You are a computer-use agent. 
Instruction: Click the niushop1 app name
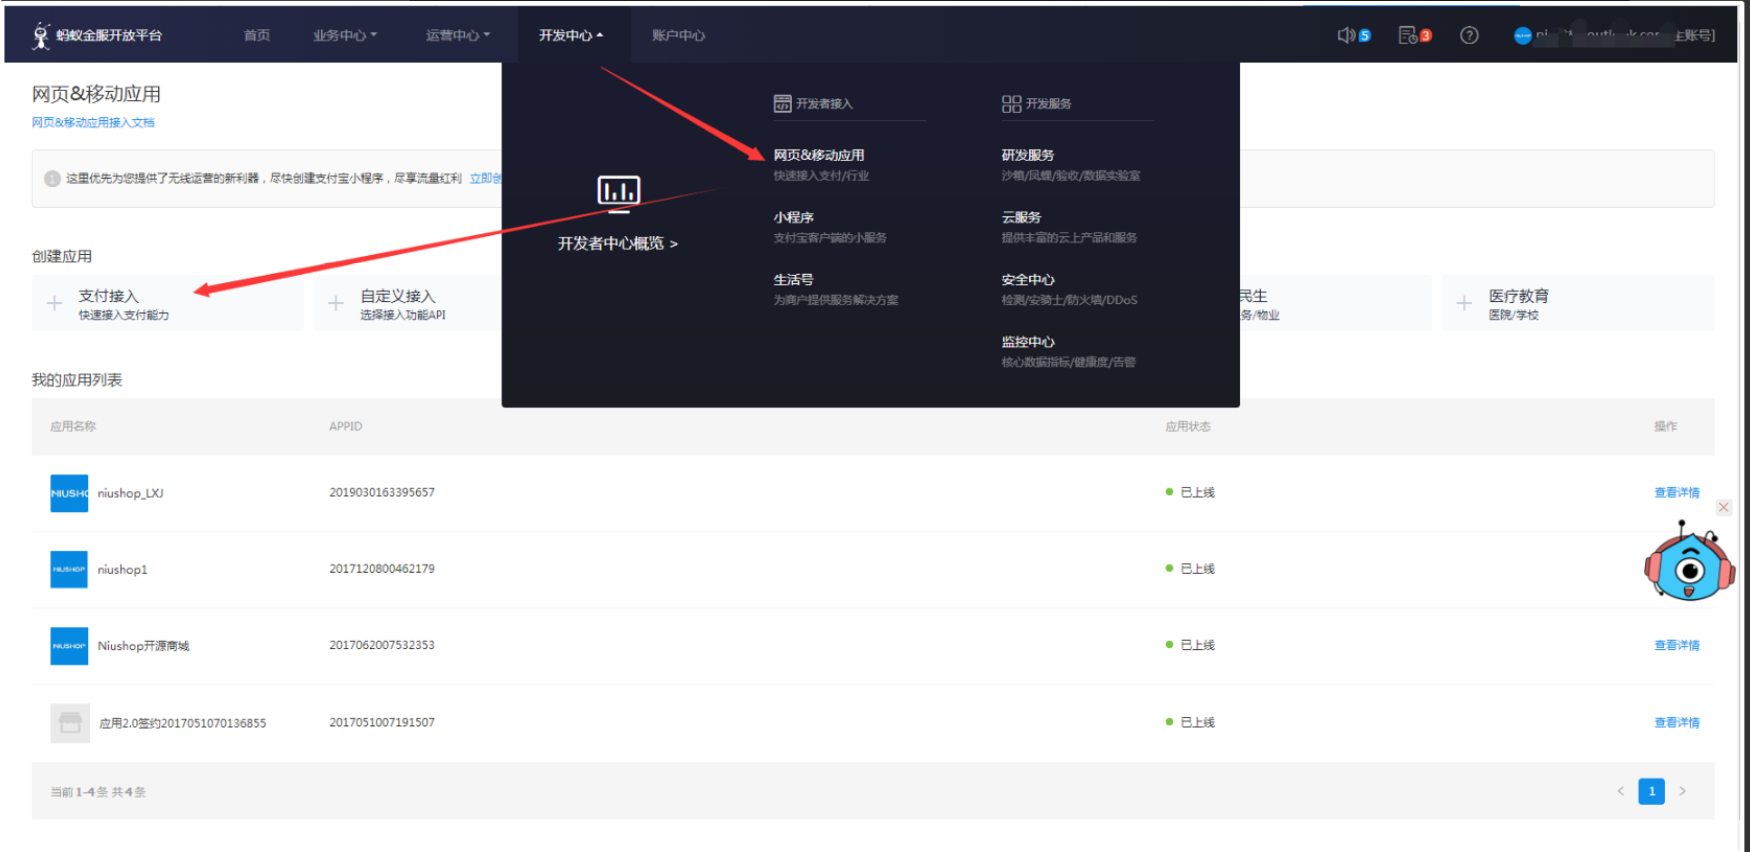[123, 570]
